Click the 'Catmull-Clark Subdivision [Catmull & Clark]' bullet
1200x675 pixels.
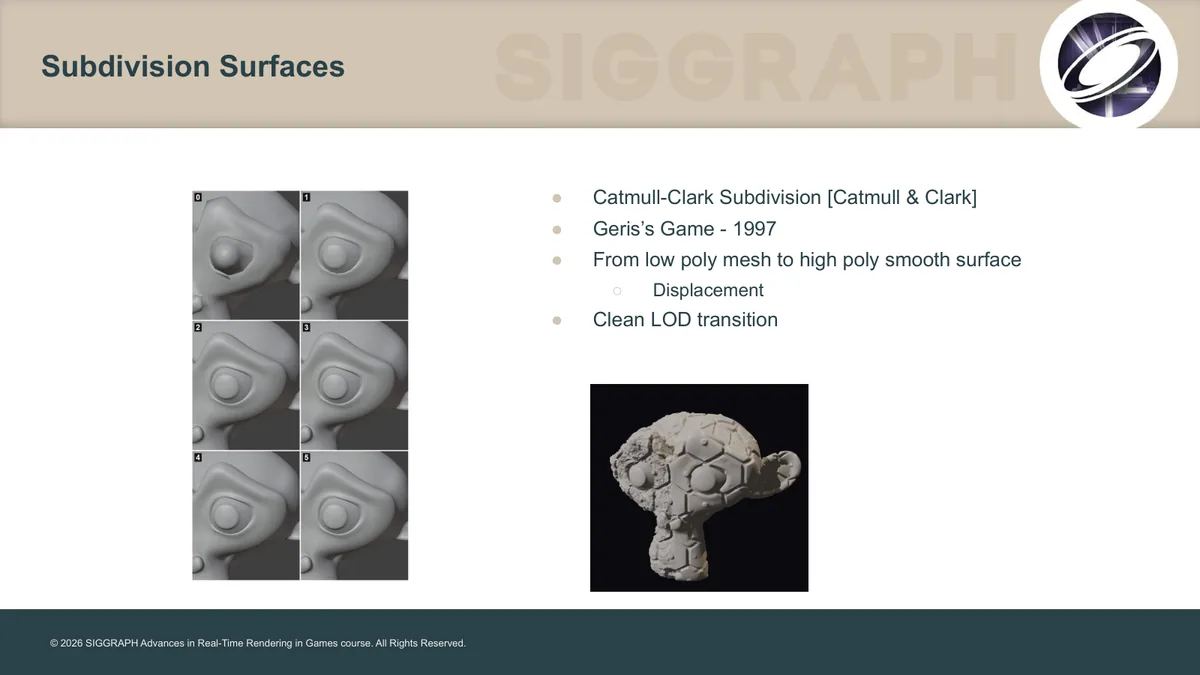(785, 197)
